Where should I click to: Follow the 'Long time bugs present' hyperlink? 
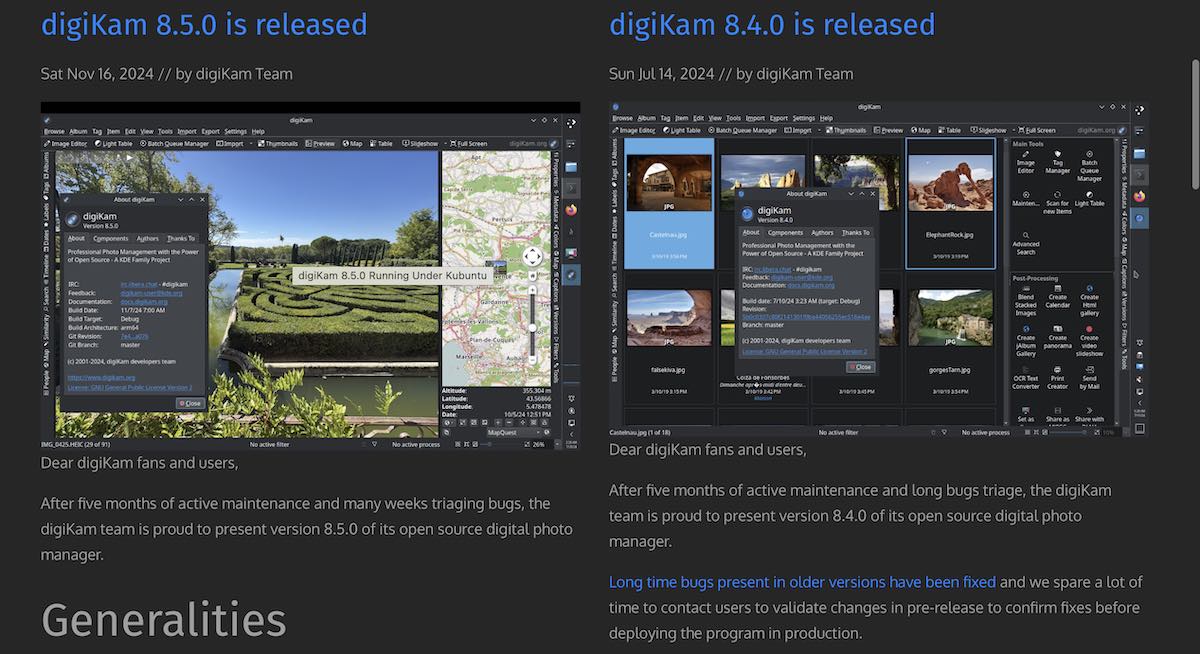click(802, 582)
